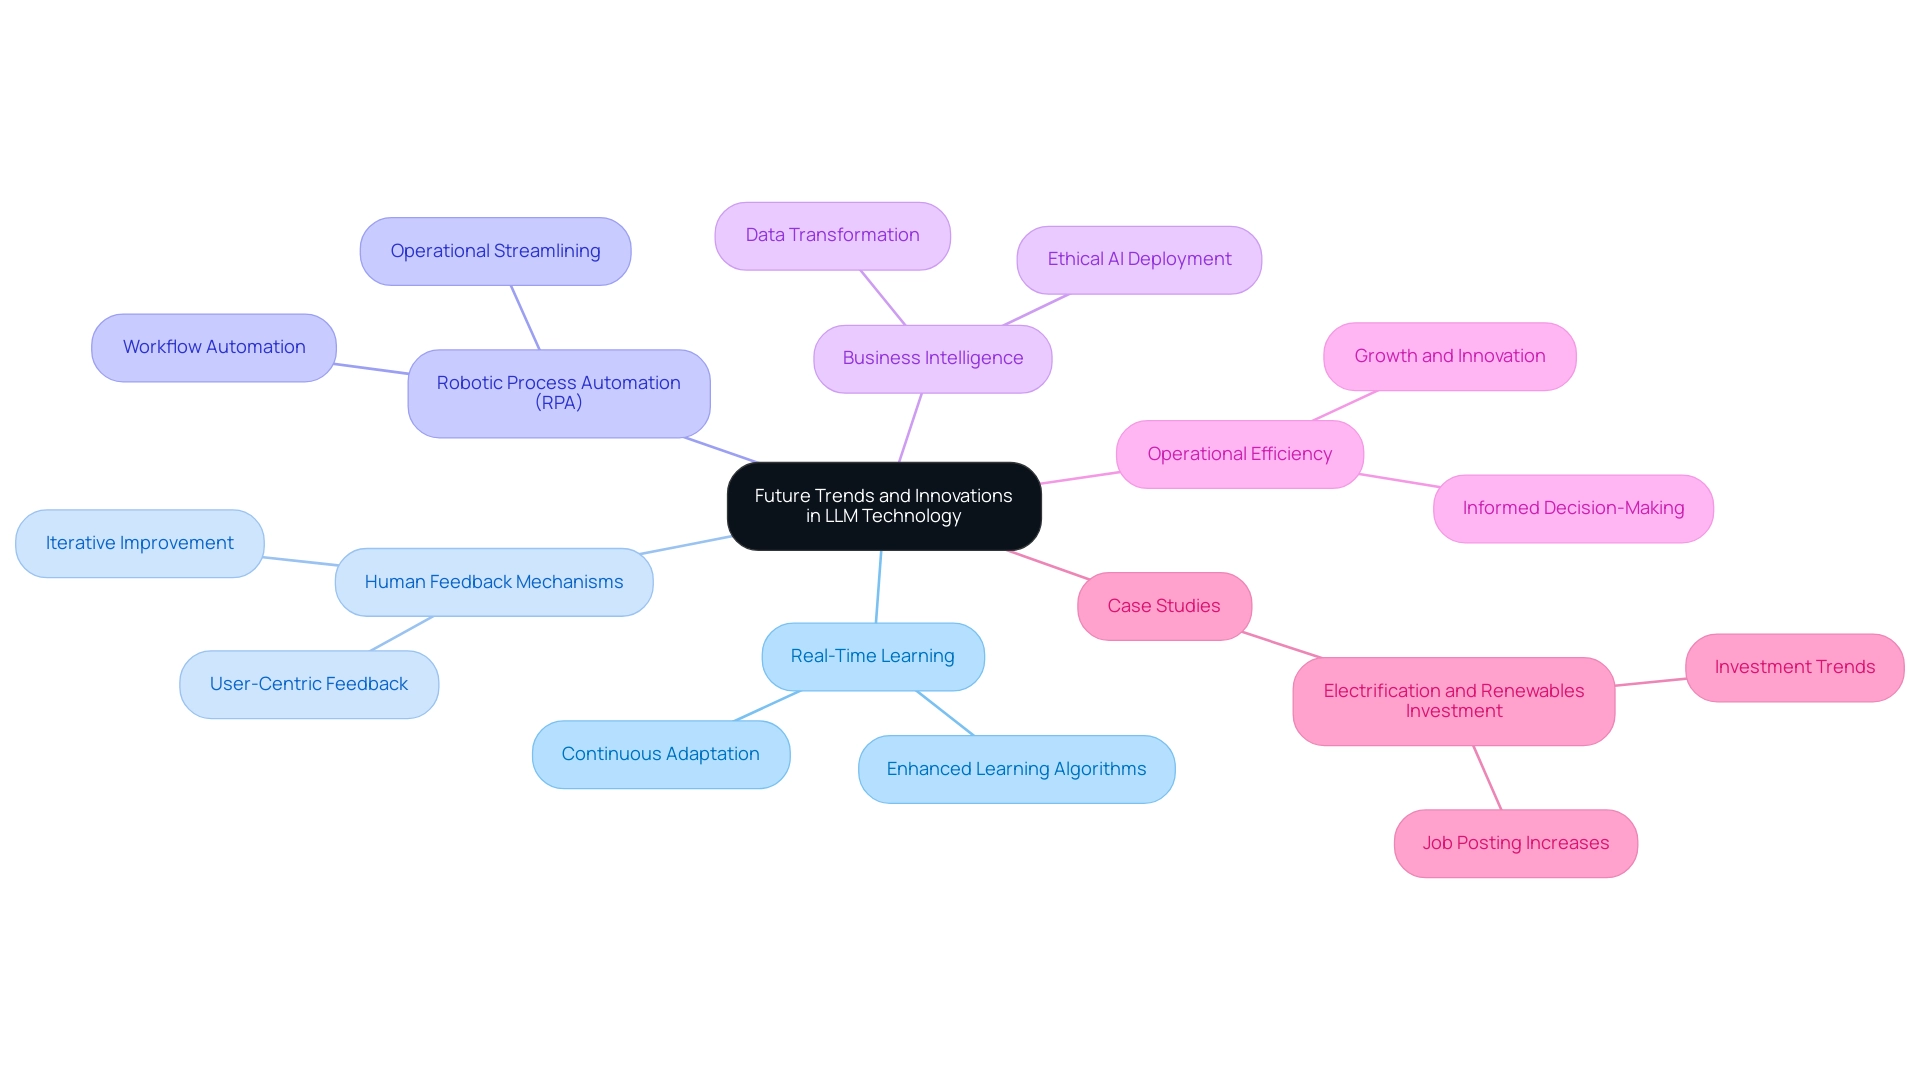Select the Real-Time Learning node
Screen dimensions: 1920x1083
click(x=872, y=656)
